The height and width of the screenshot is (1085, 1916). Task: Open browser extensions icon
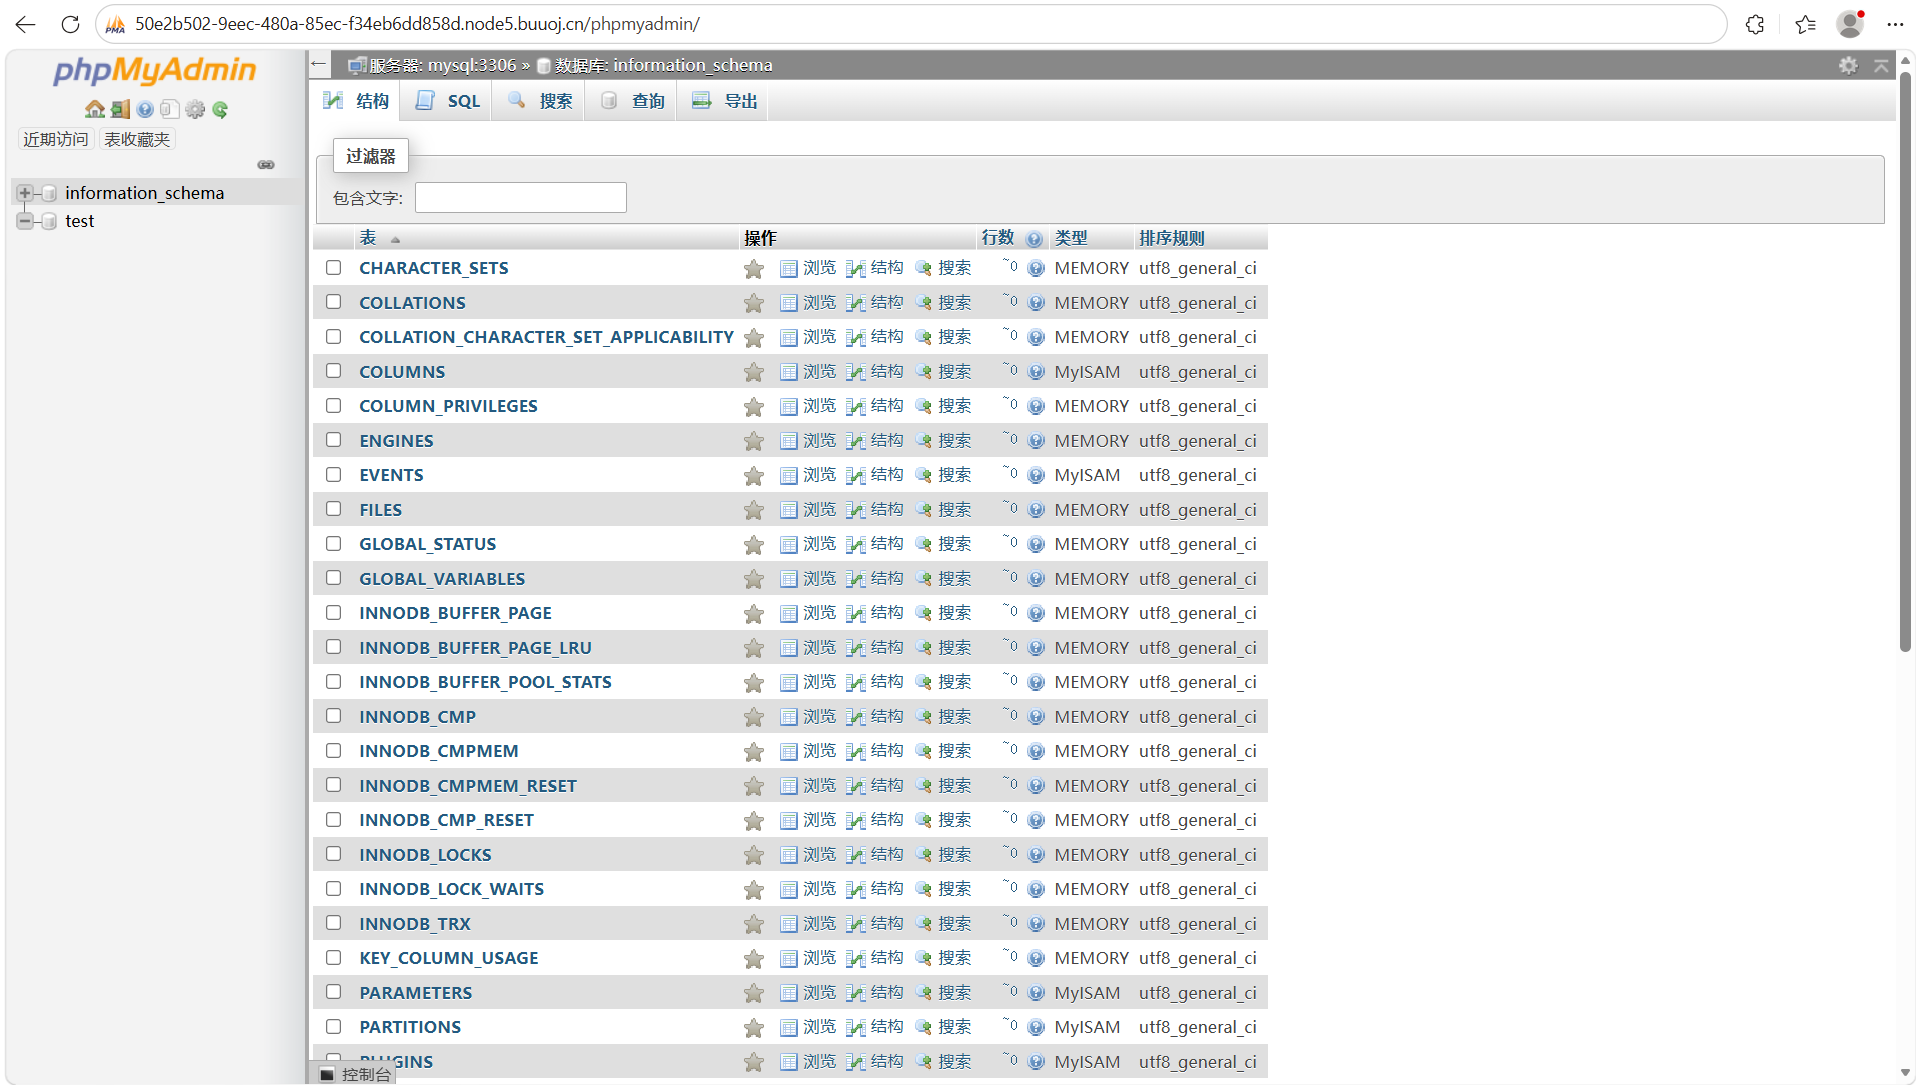point(1755,24)
